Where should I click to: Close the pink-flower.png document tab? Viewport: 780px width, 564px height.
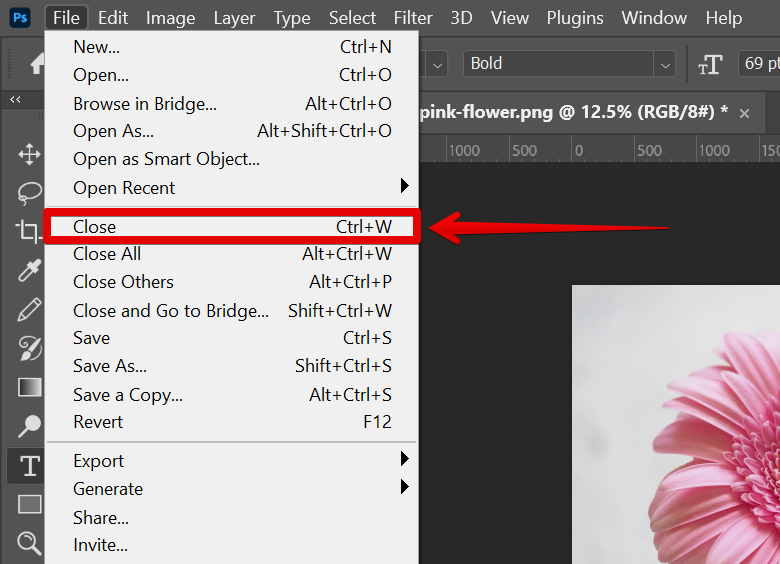point(744,114)
